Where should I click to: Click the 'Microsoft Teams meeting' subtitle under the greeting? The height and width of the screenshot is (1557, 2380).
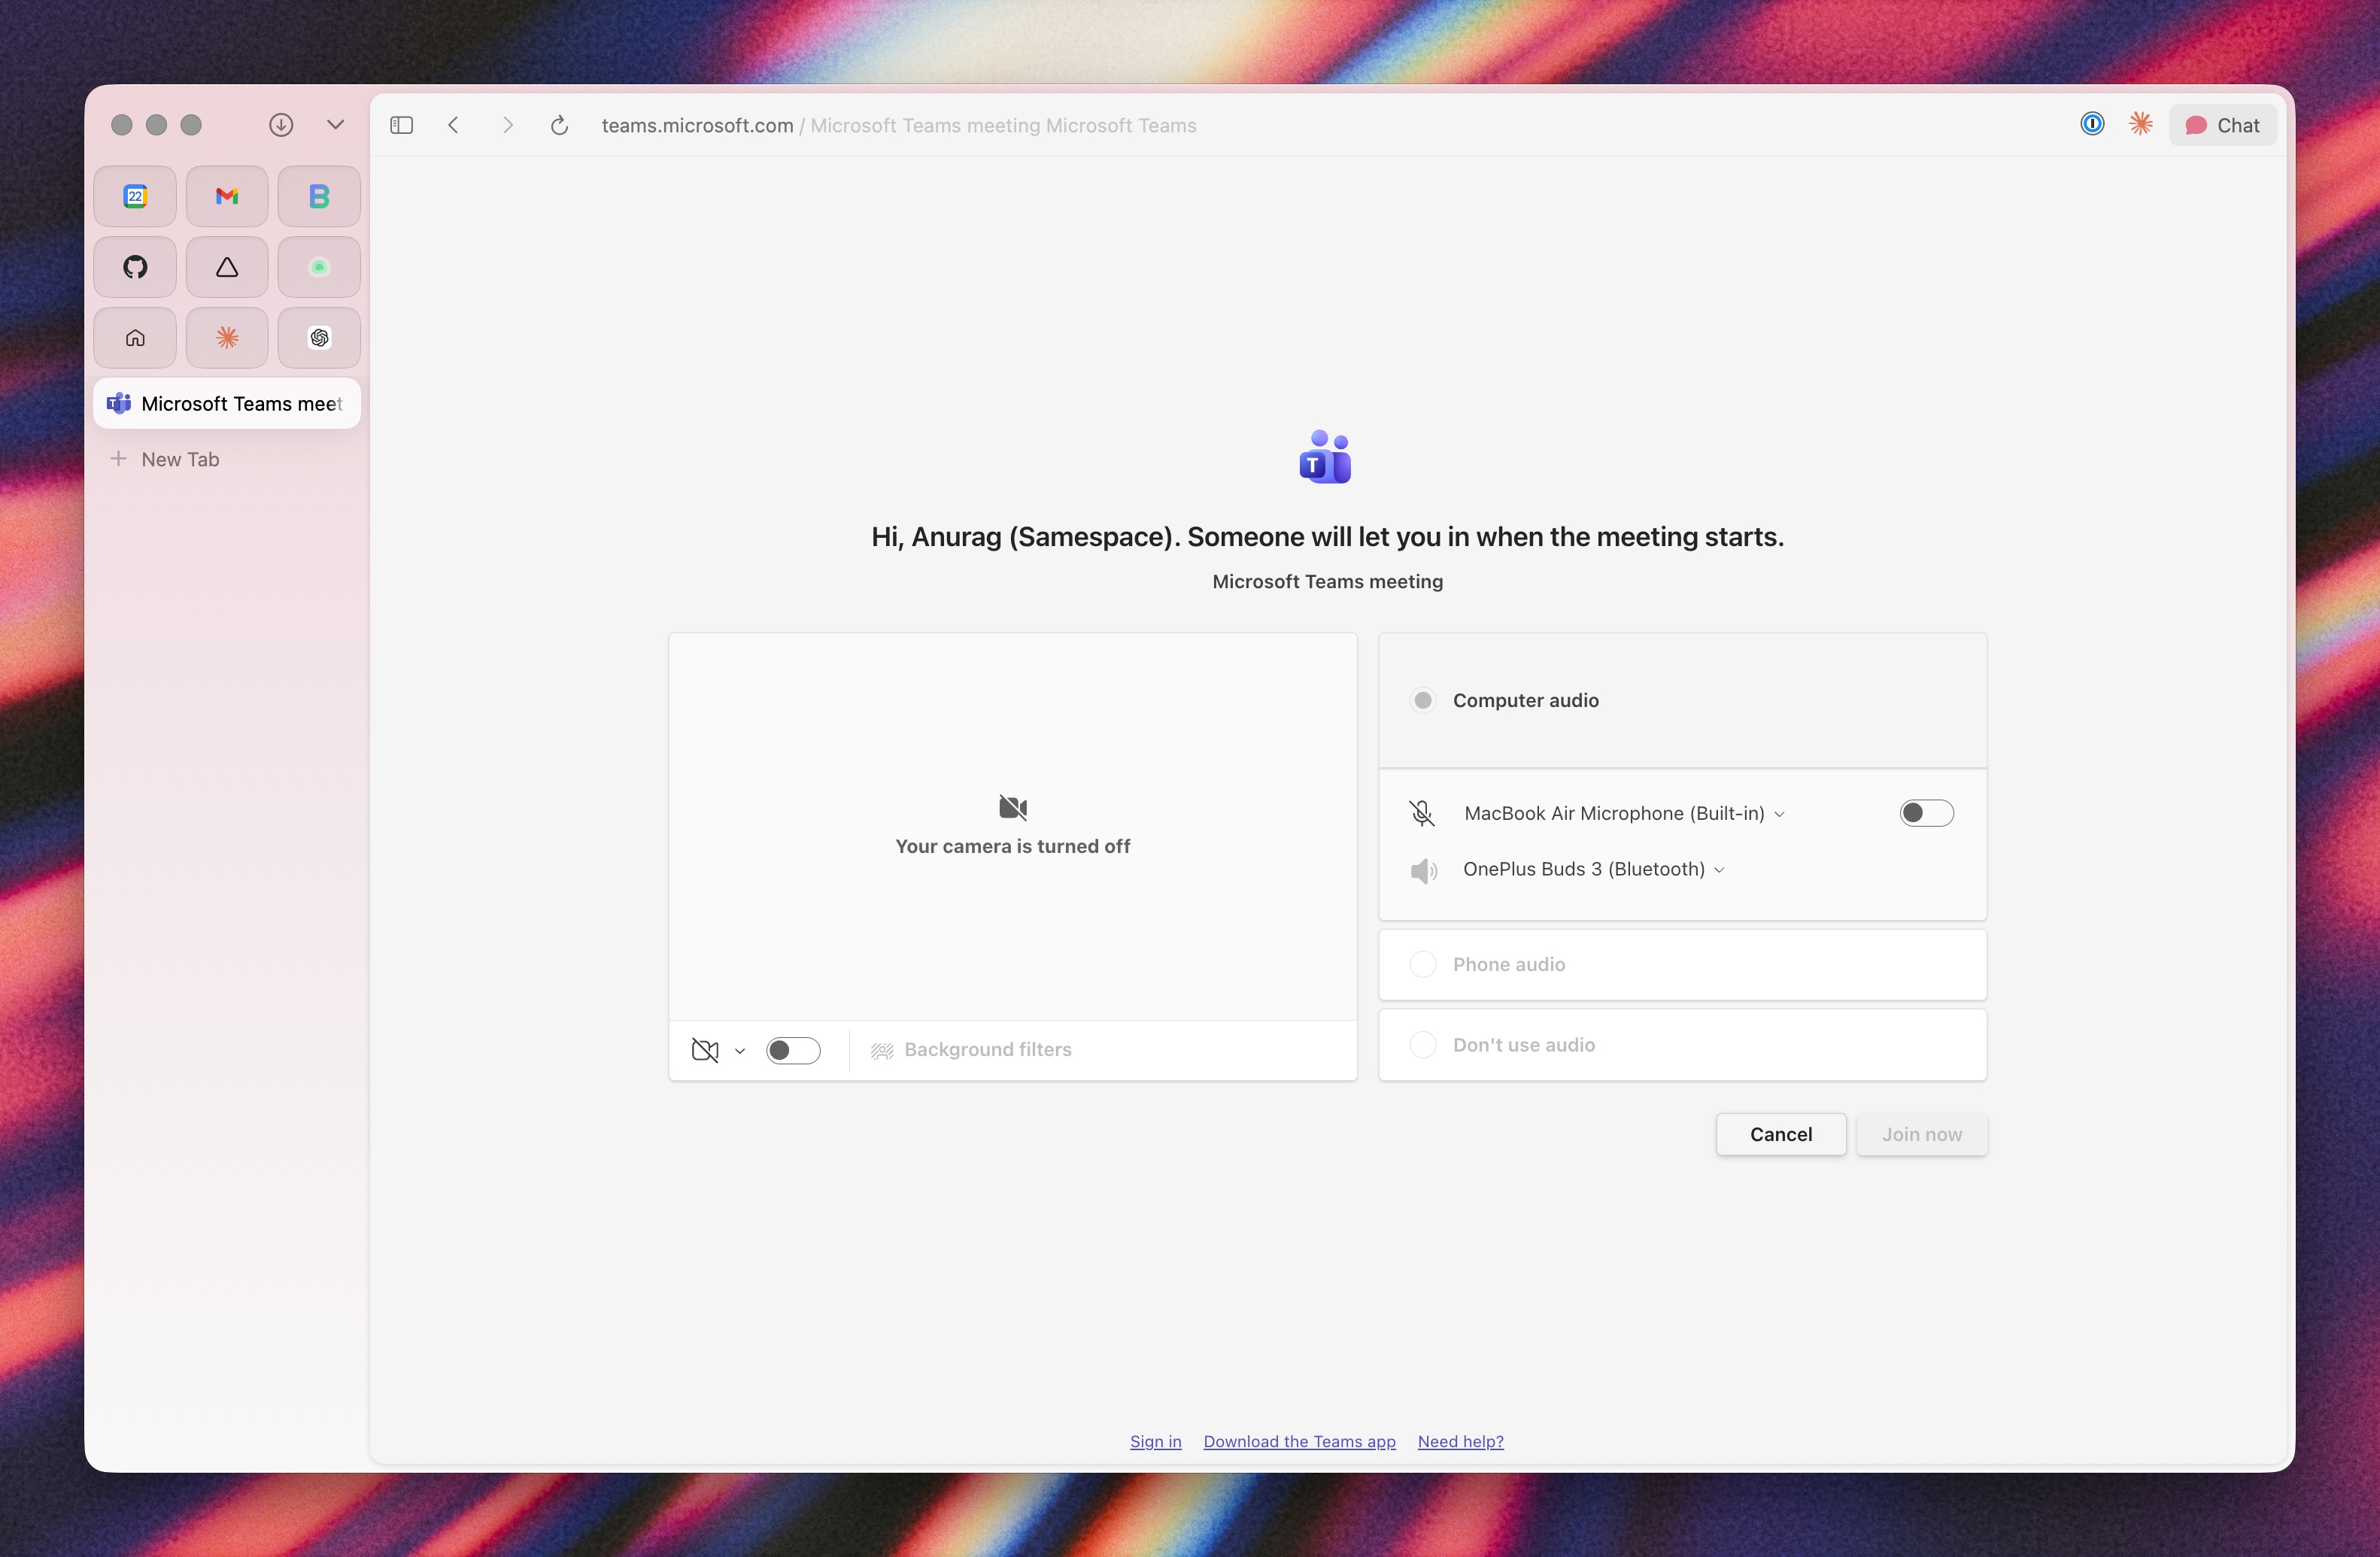(1328, 582)
